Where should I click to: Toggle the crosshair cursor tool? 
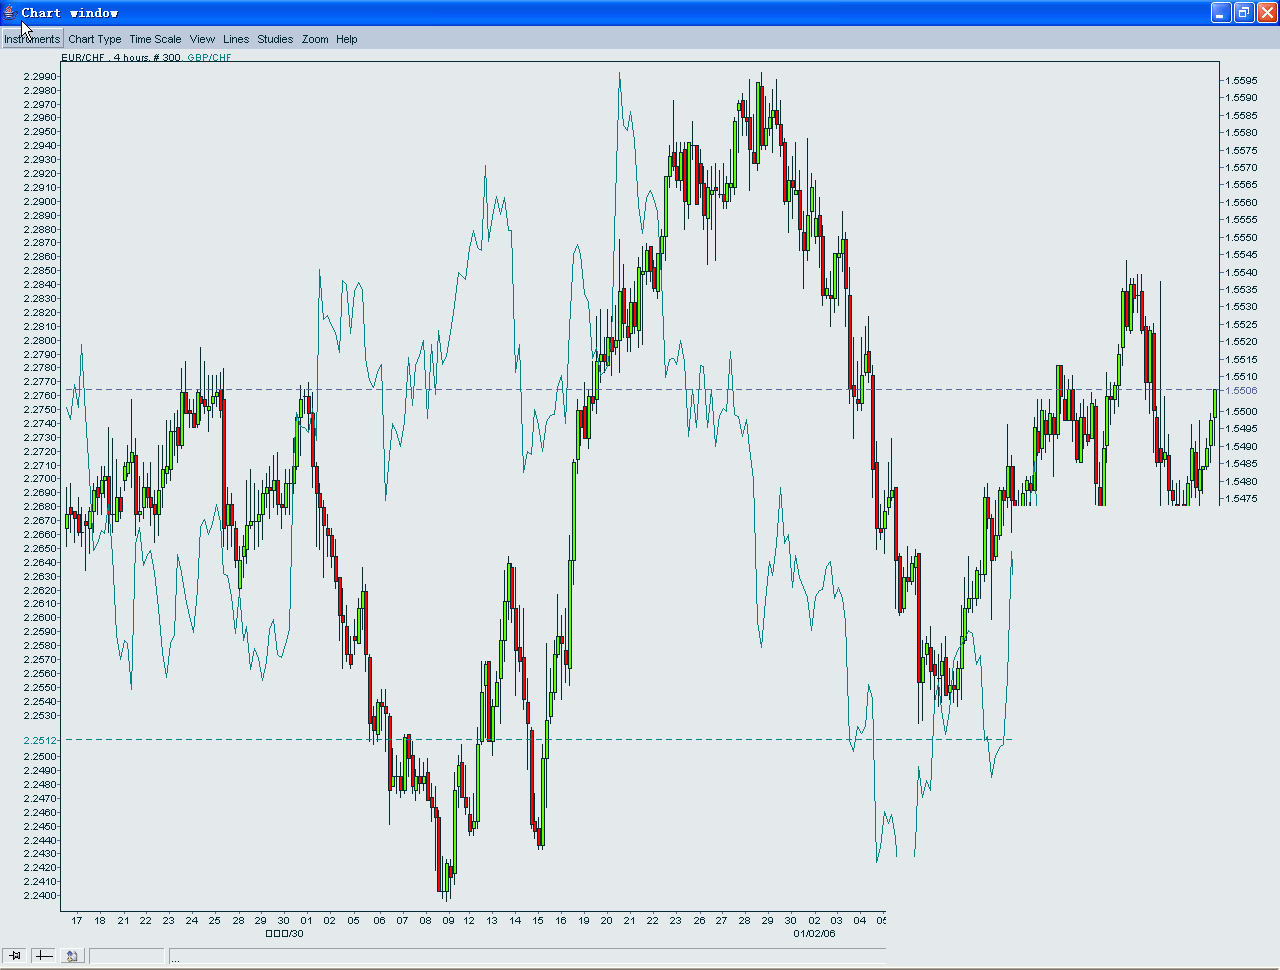coord(44,956)
